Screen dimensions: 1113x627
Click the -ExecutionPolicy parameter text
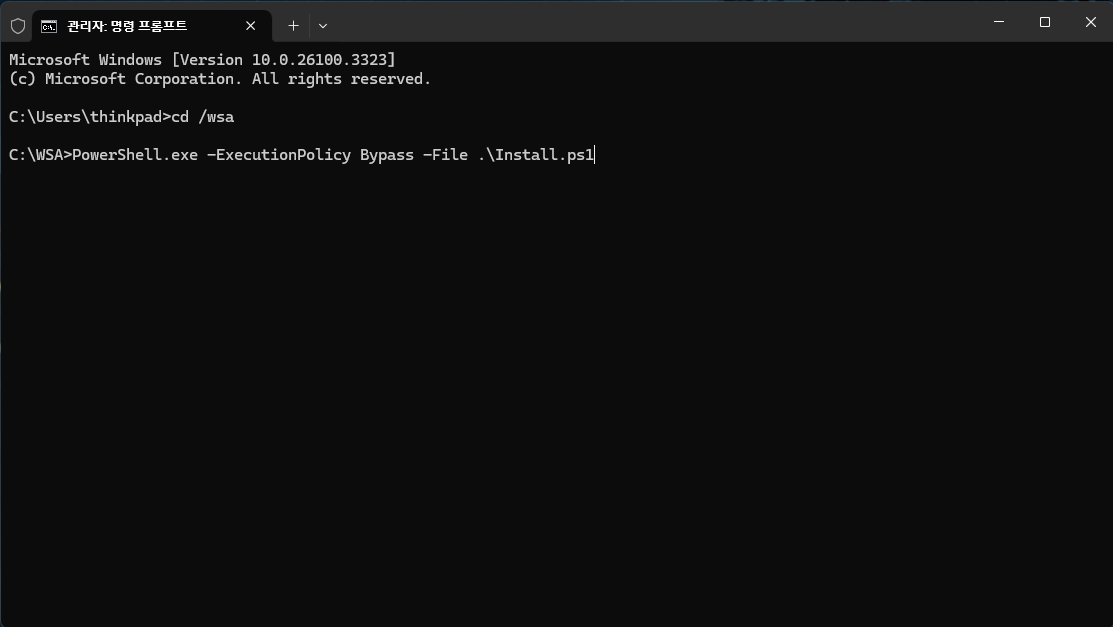(279, 155)
